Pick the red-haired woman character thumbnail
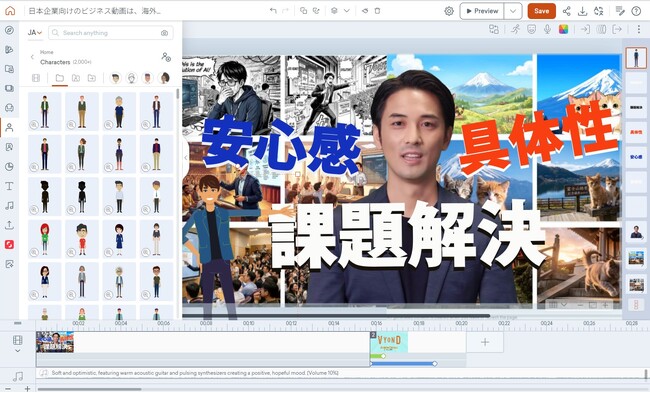The image size is (650, 393). (44, 239)
